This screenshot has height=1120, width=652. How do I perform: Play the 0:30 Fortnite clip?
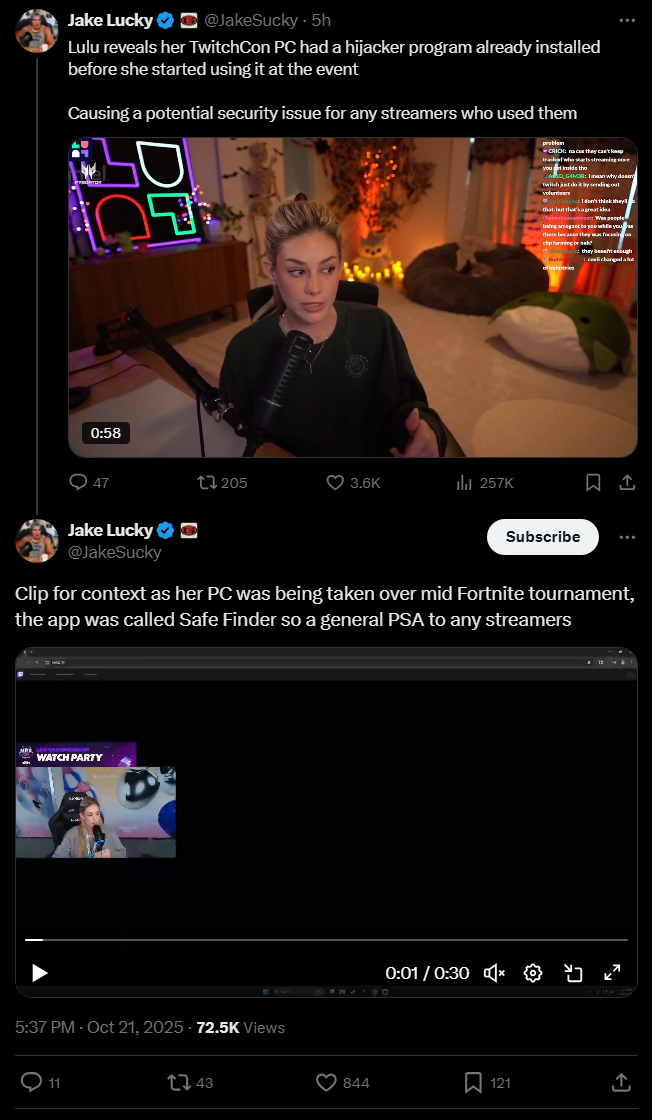click(39, 973)
